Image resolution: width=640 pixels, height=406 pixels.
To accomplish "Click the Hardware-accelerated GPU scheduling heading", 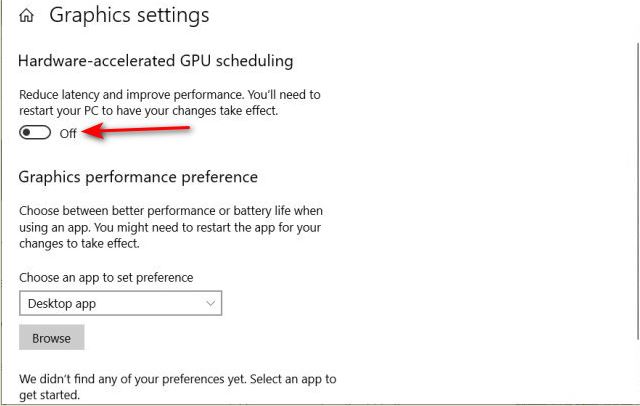I will tap(155, 61).
